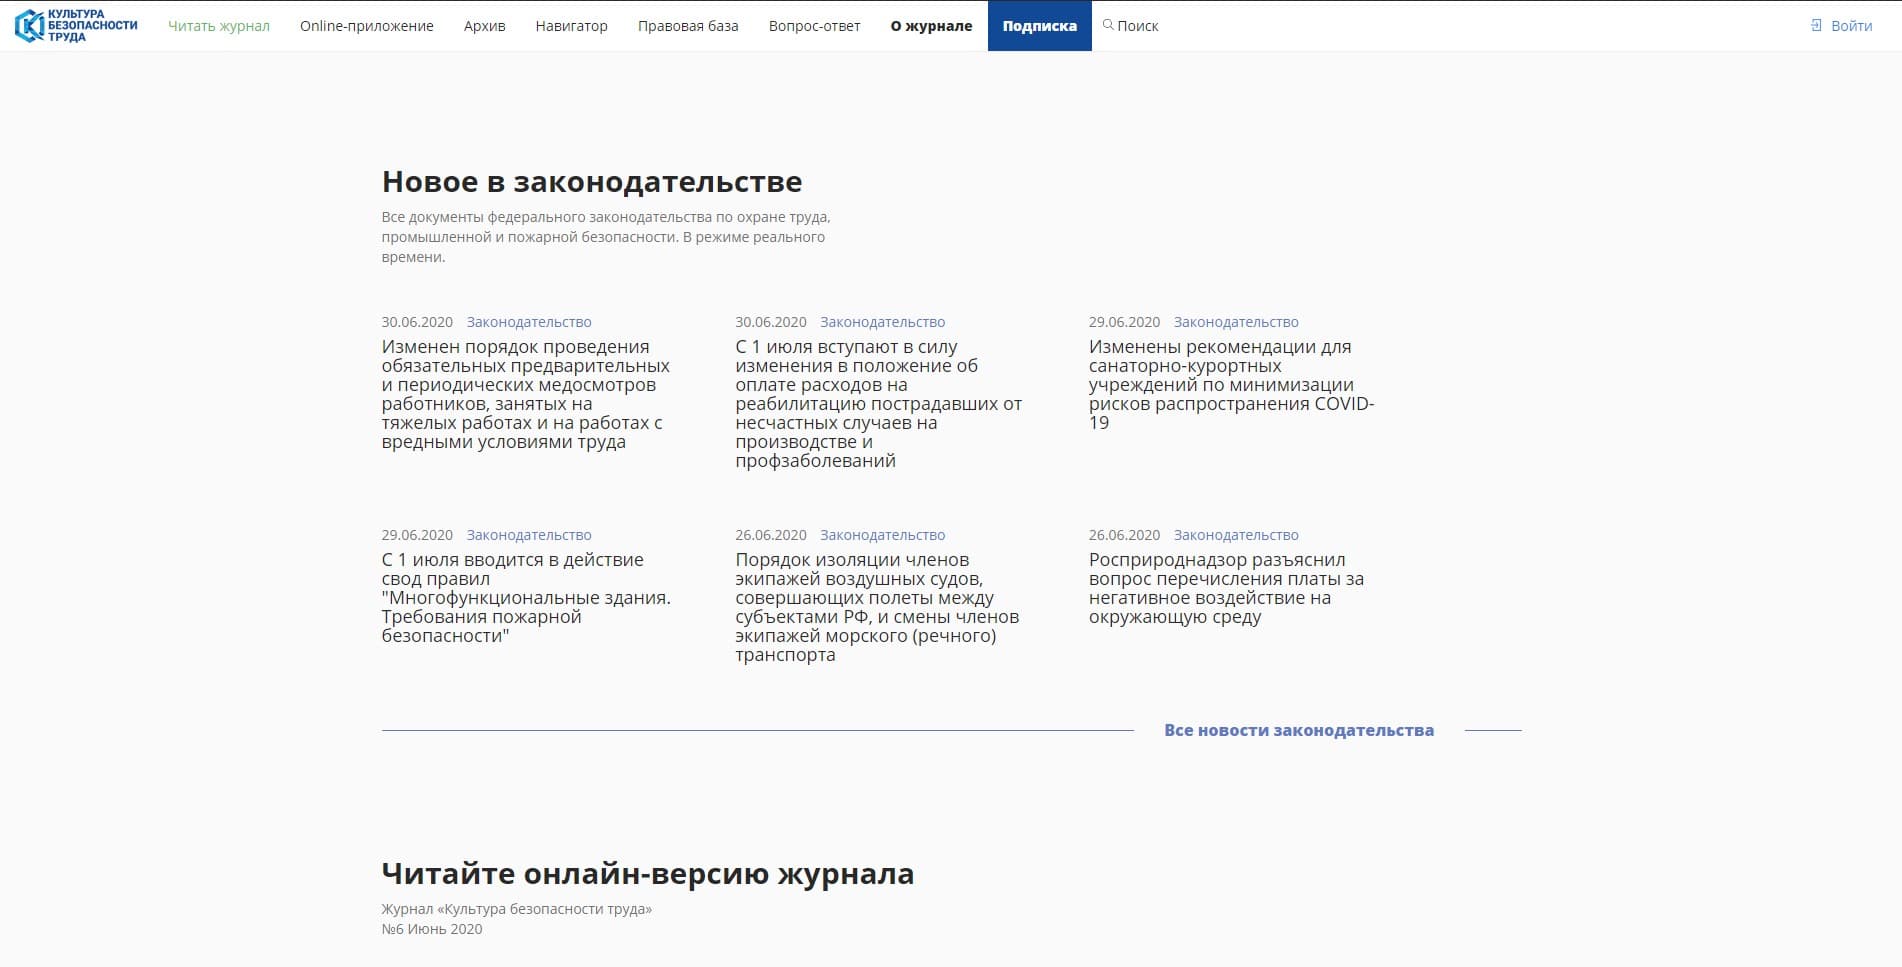Click Законодательство tag on COVID-19 article
1902x967 pixels.
point(1236,322)
